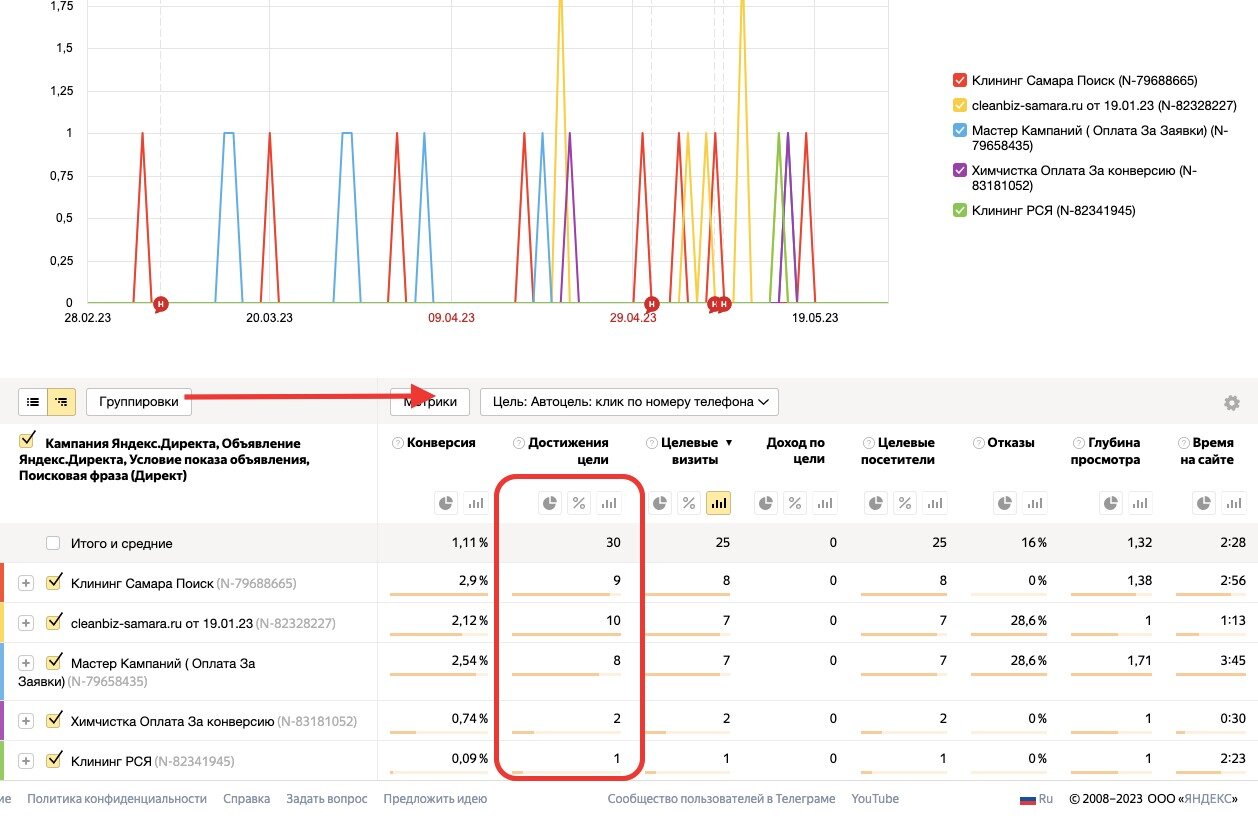Click bar chart icon under Время на сайте

(1233, 504)
